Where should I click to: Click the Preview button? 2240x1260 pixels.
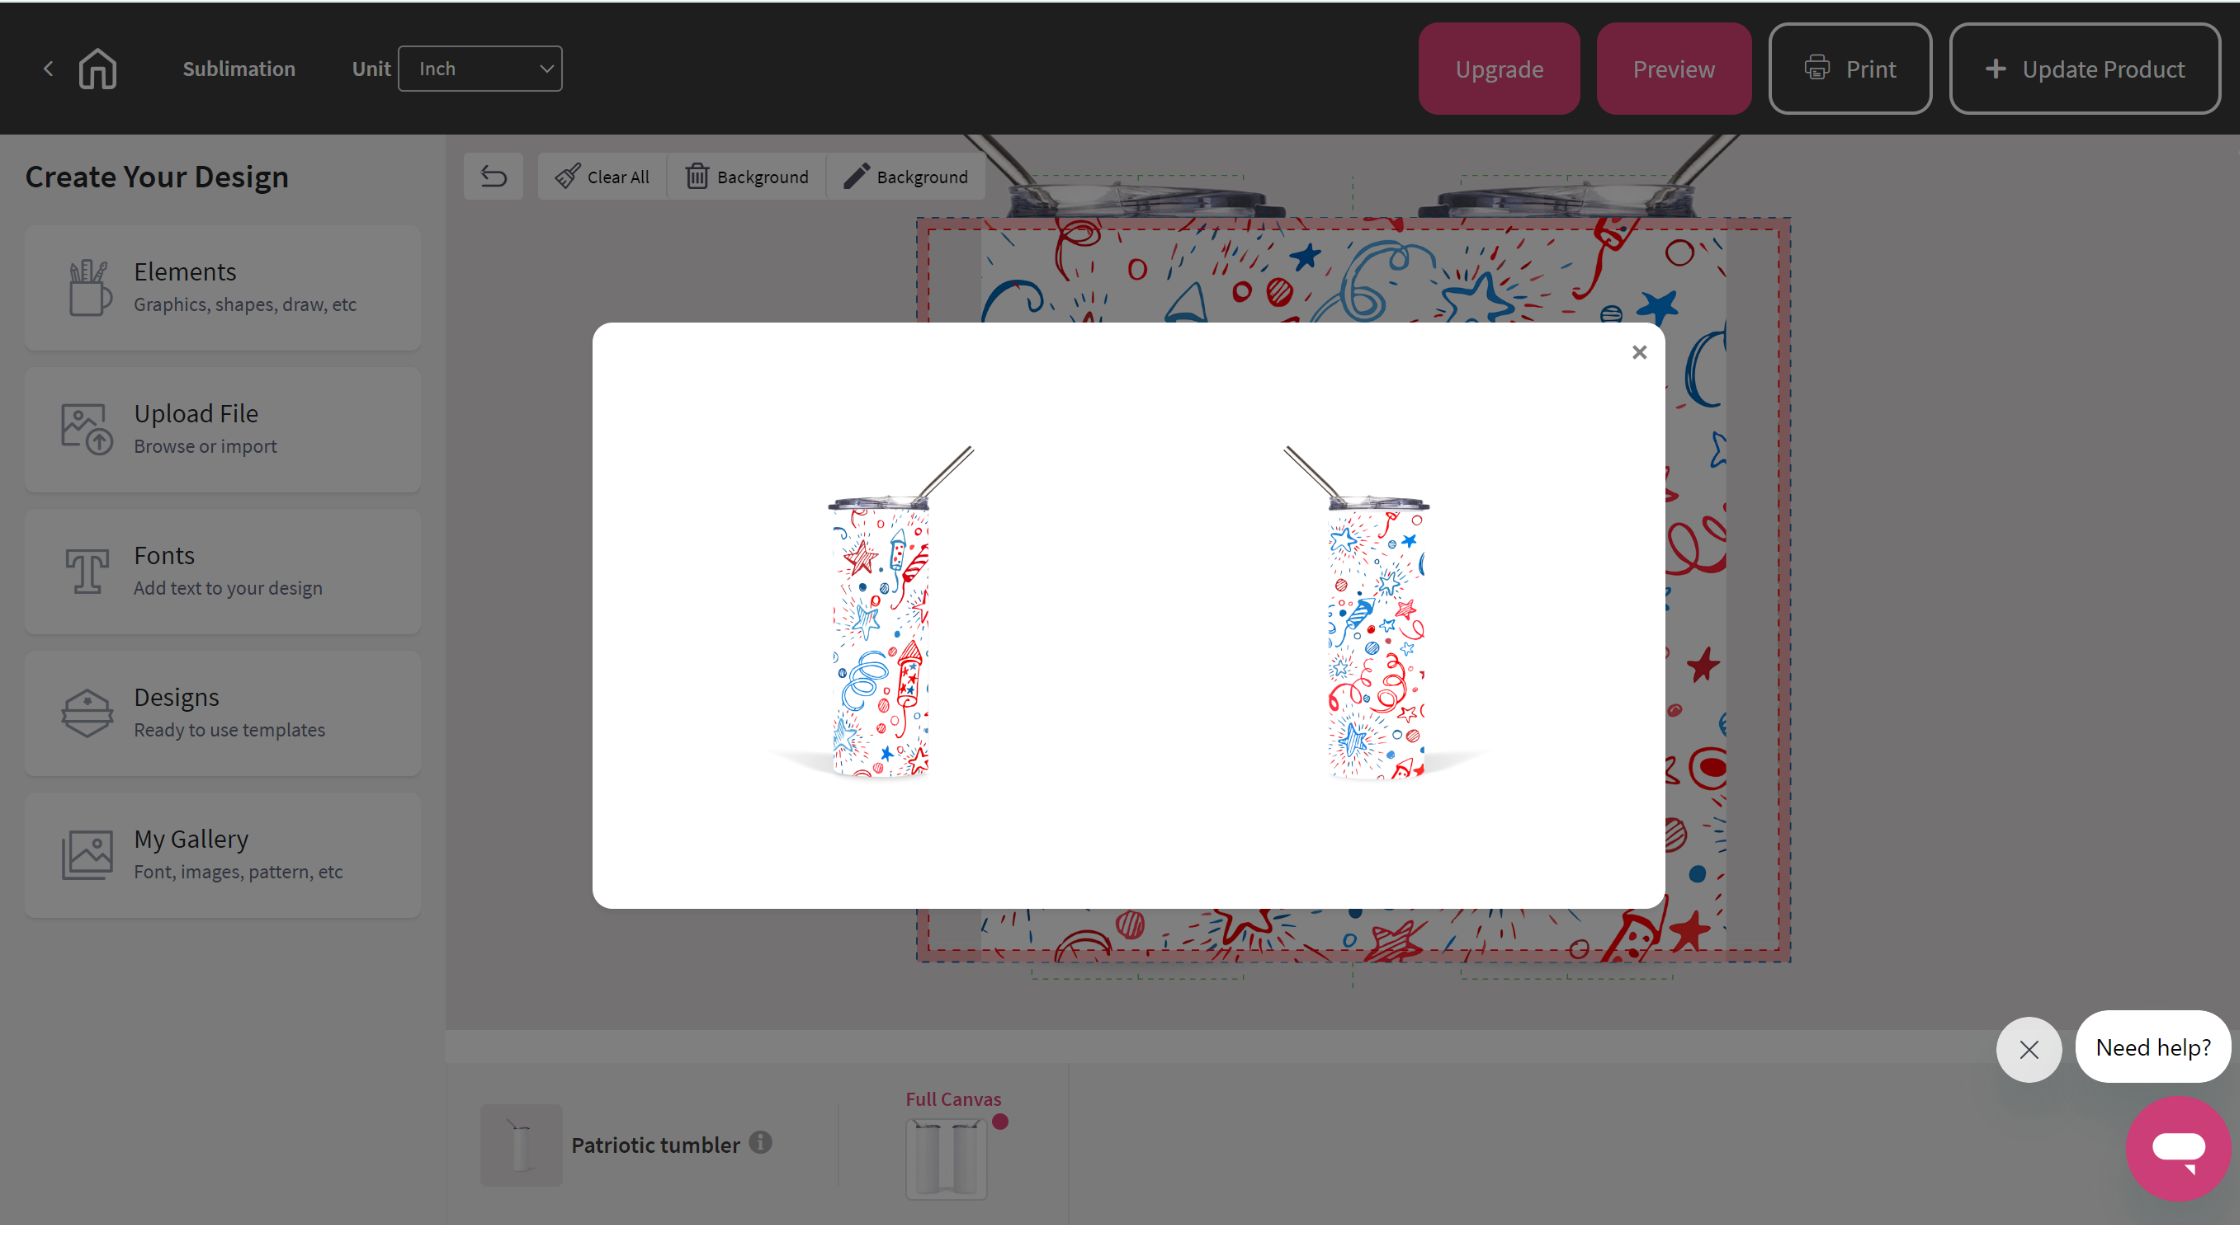1674,69
